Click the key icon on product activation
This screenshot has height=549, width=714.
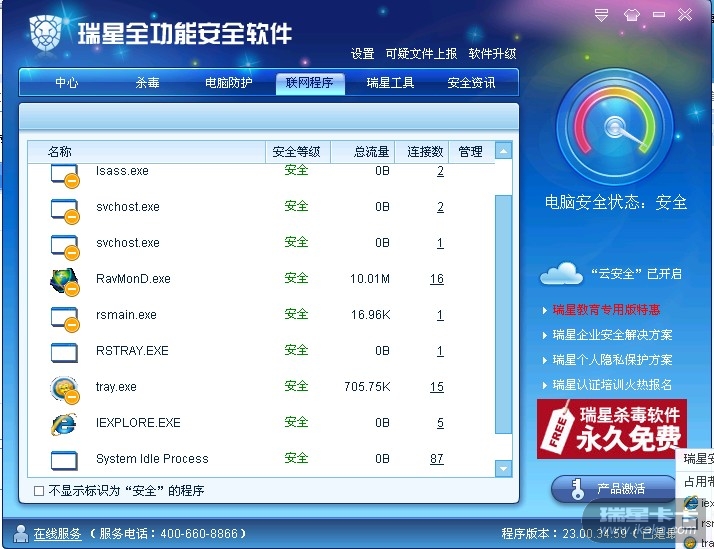click(577, 489)
